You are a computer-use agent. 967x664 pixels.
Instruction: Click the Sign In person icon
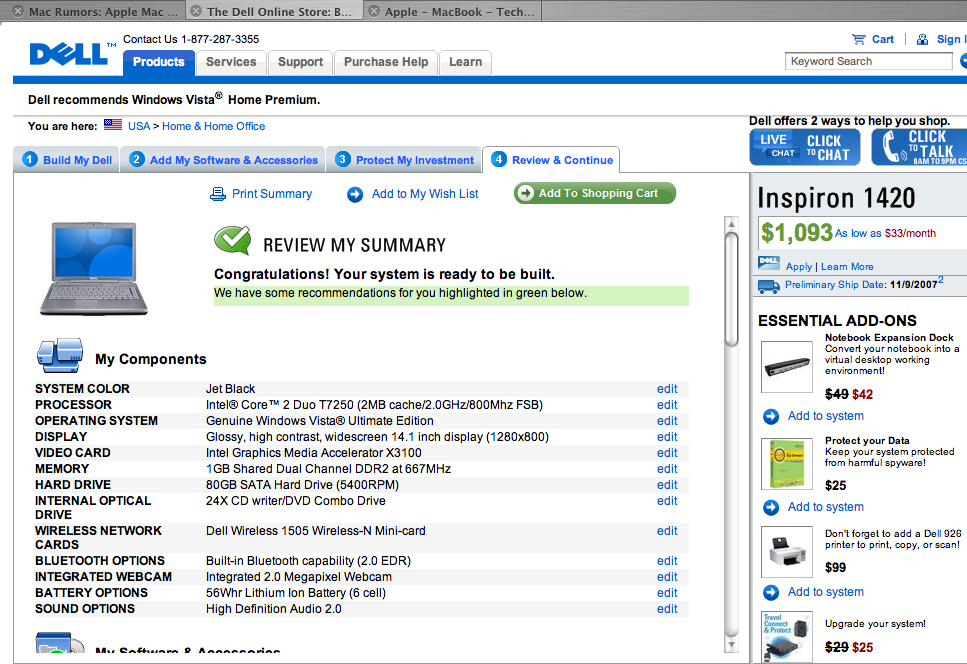923,39
